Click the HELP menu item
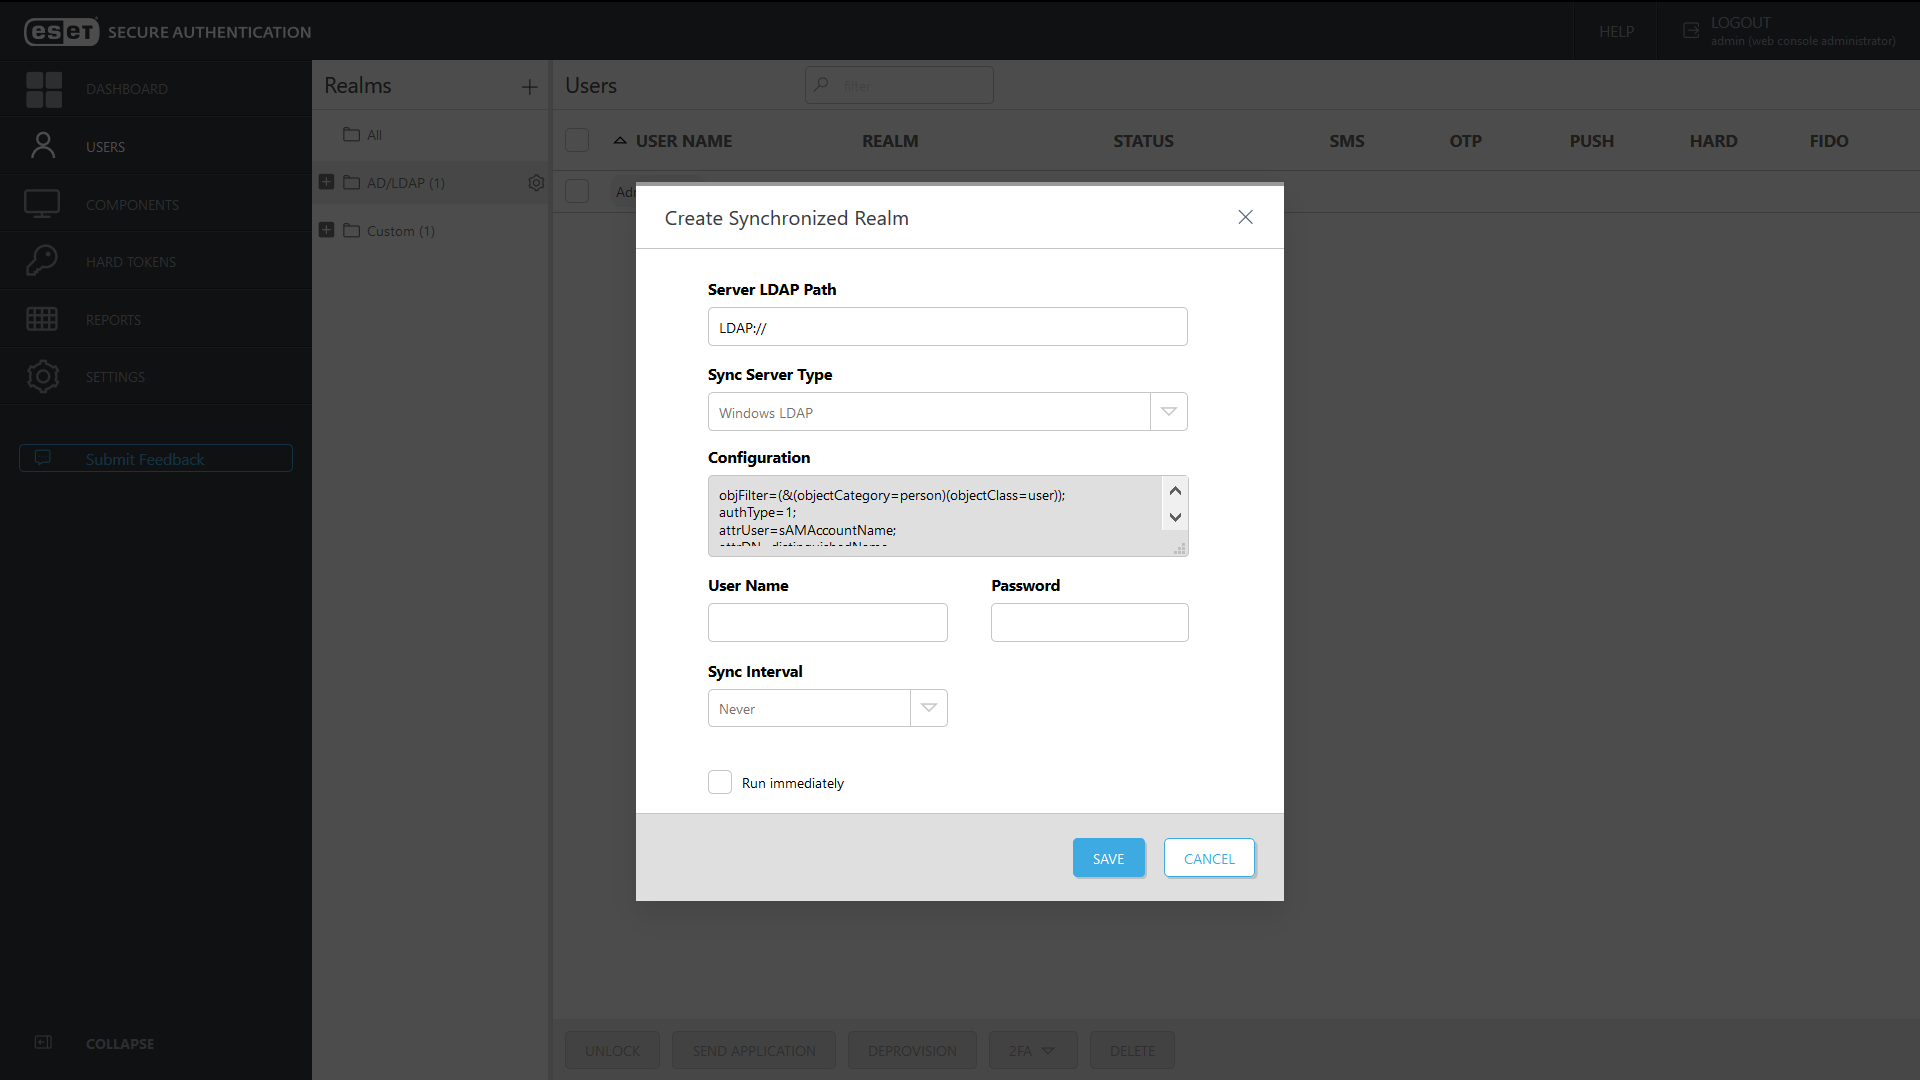The image size is (1920, 1080). 1616,31
